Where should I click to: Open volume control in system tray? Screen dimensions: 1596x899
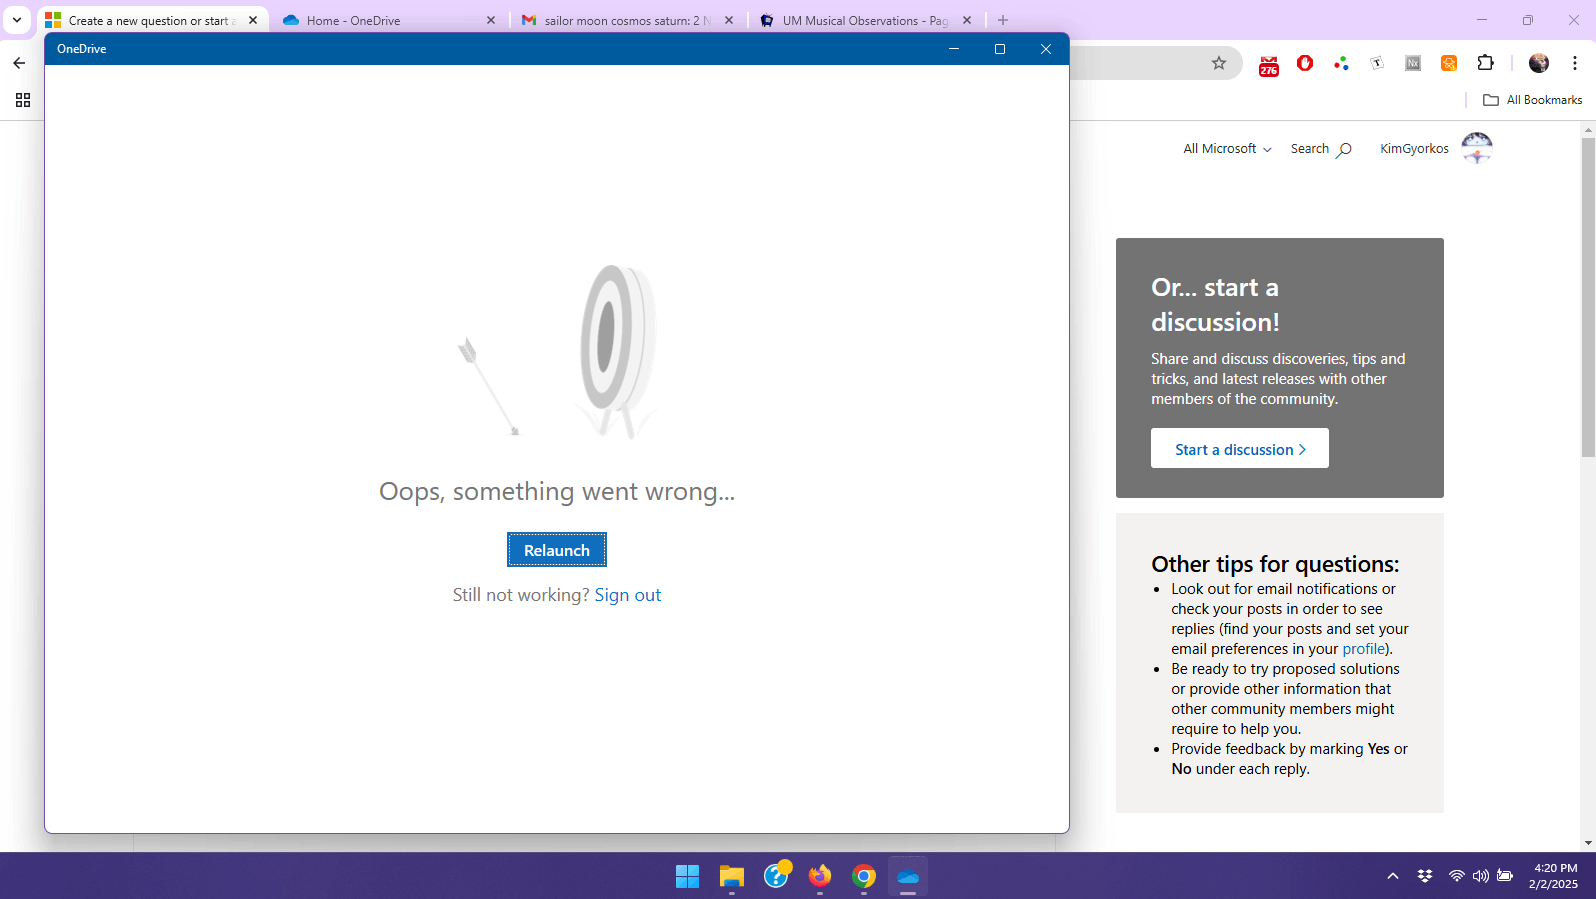point(1481,876)
